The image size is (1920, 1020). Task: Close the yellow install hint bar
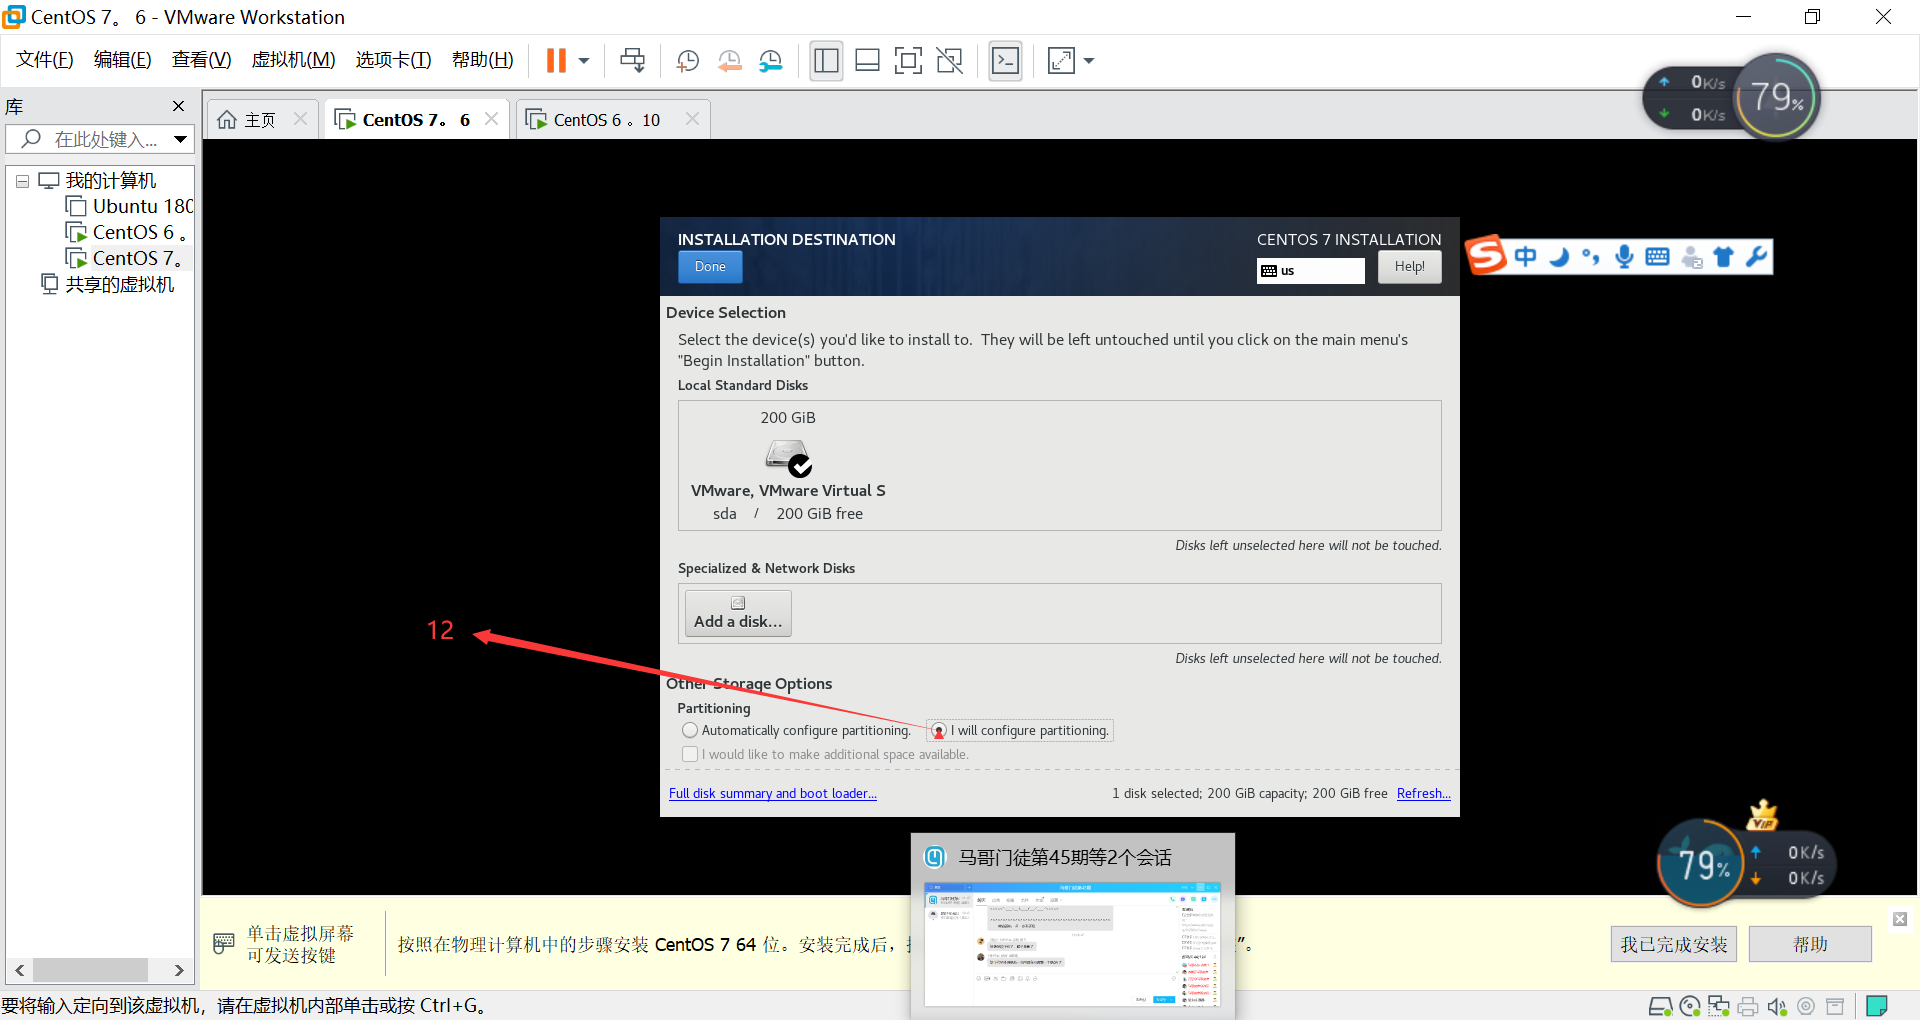pyautogui.click(x=1900, y=919)
